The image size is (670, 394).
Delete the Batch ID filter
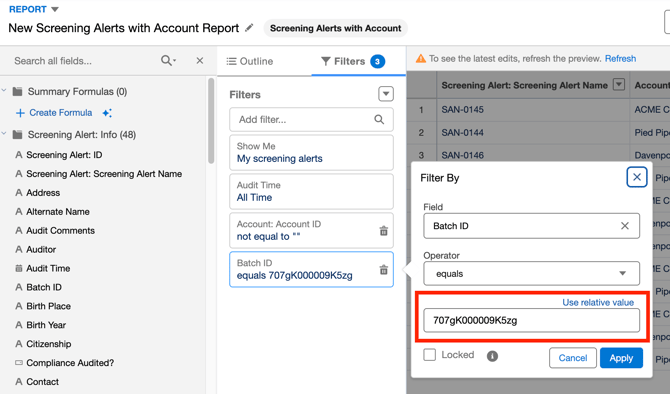tap(384, 270)
